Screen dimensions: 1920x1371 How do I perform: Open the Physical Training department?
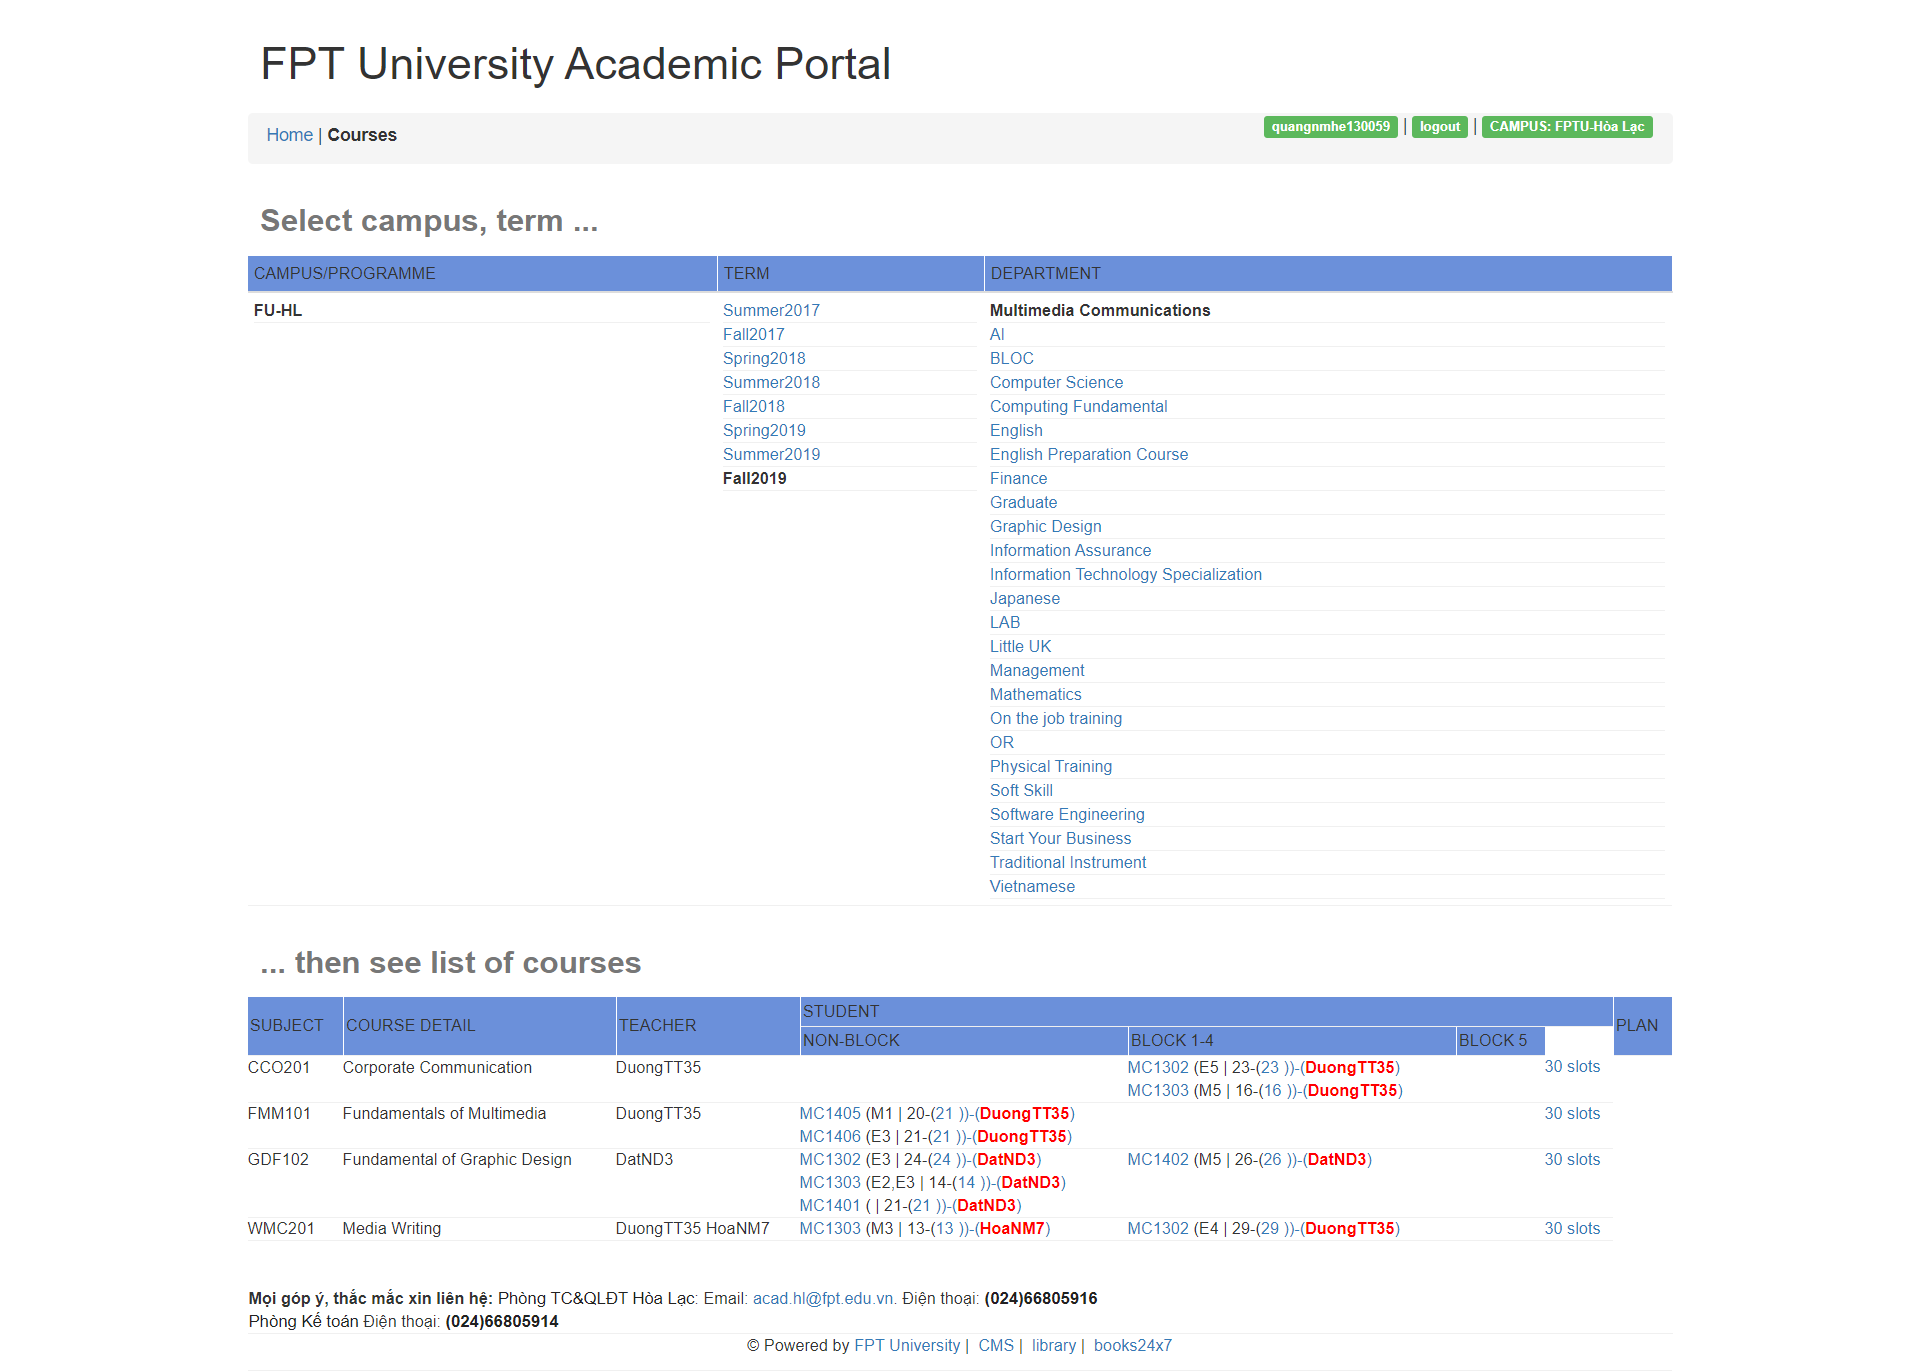[1051, 766]
